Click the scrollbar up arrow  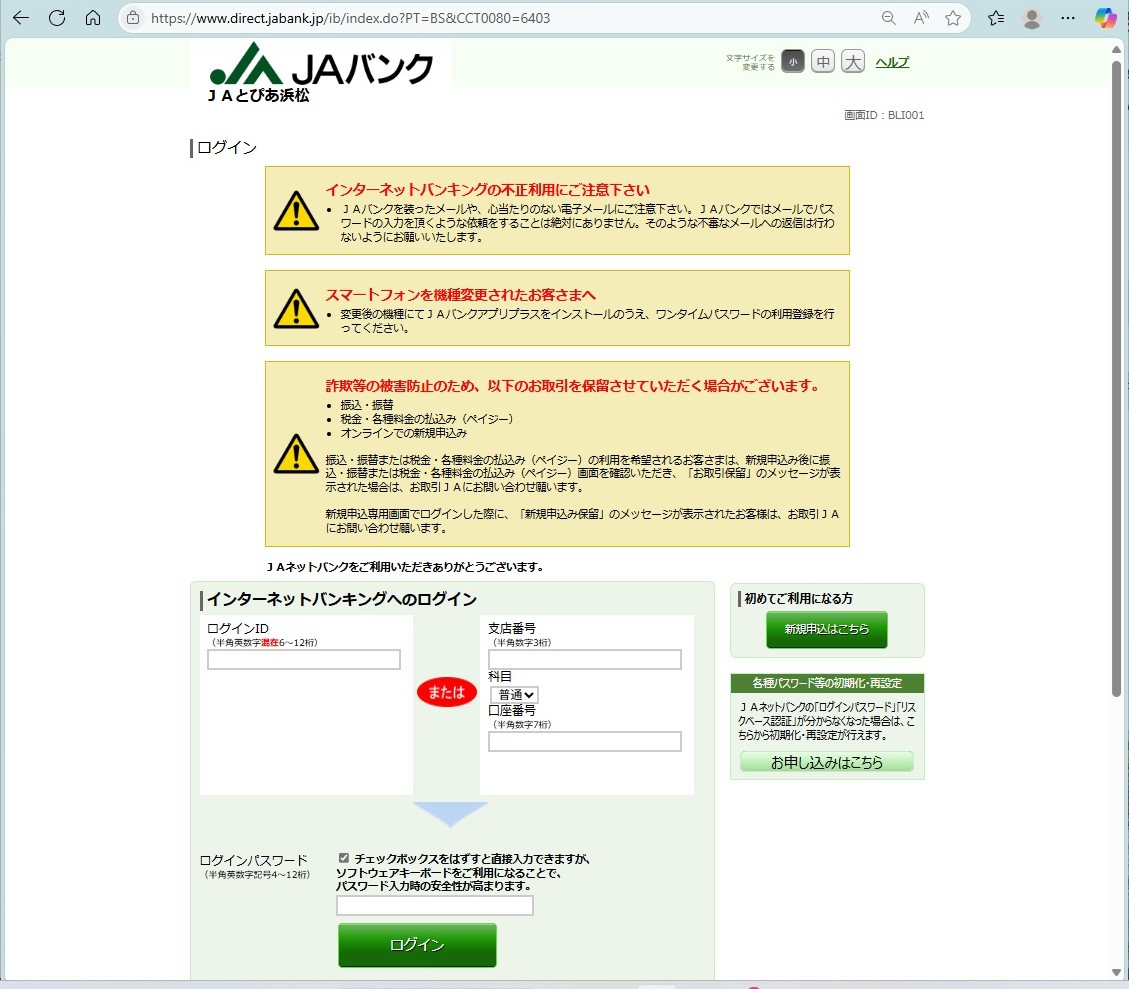pos(1116,49)
